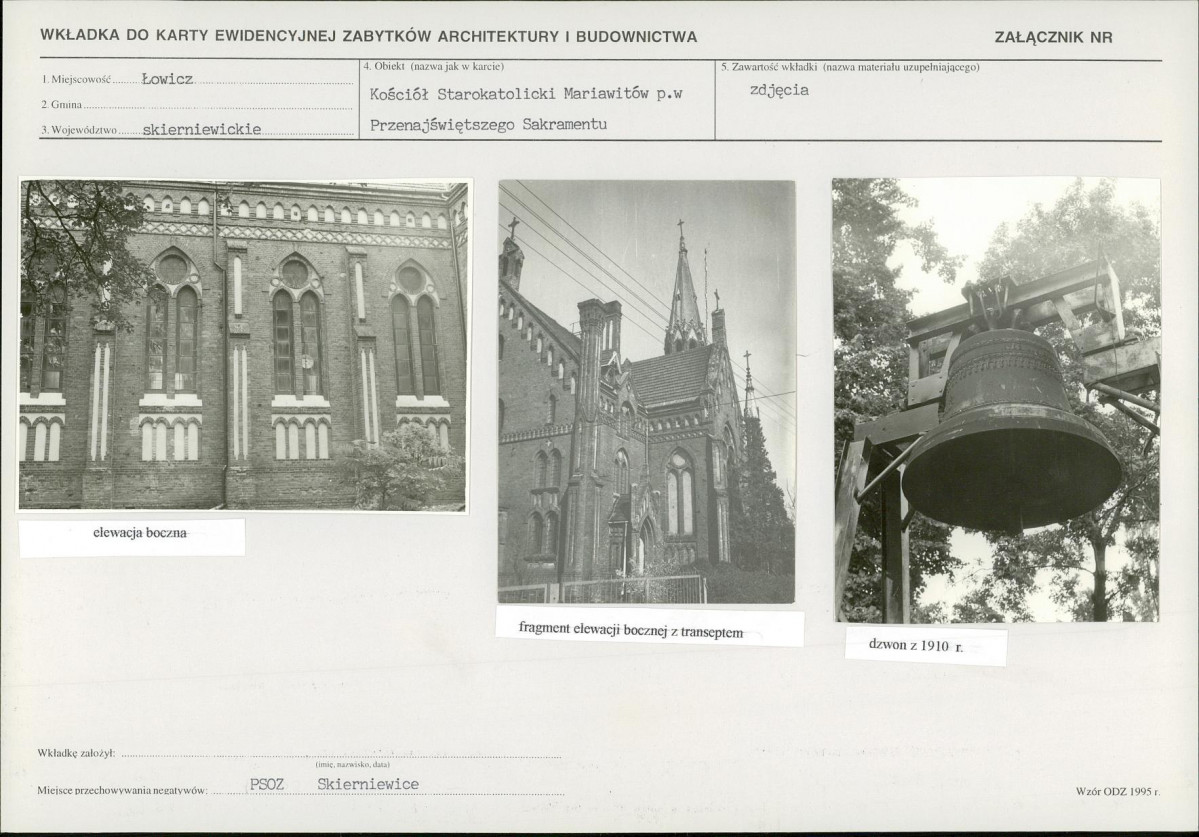Image resolution: width=1199 pixels, height=837 pixels.
Task: Select the empty Gmina field line
Action: 197,104
